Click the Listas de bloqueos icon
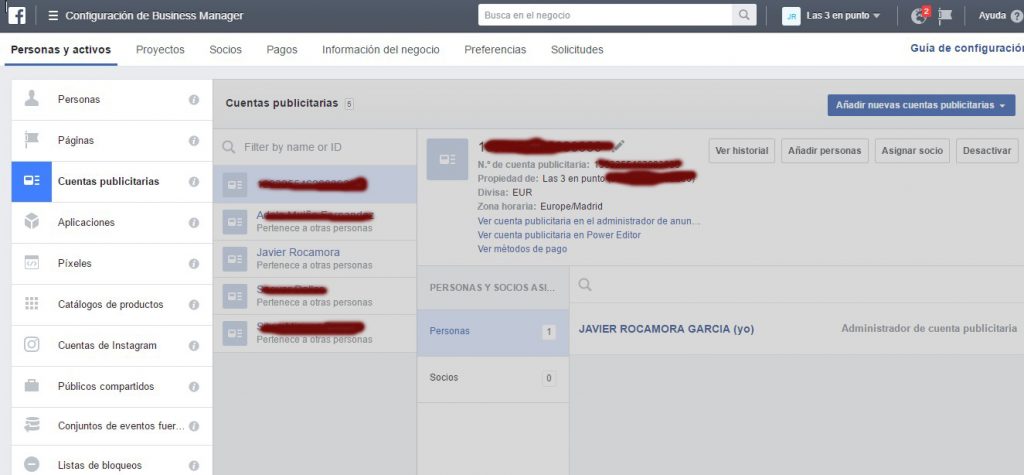Screen dimensions: 1024x475 coord(31,465)
